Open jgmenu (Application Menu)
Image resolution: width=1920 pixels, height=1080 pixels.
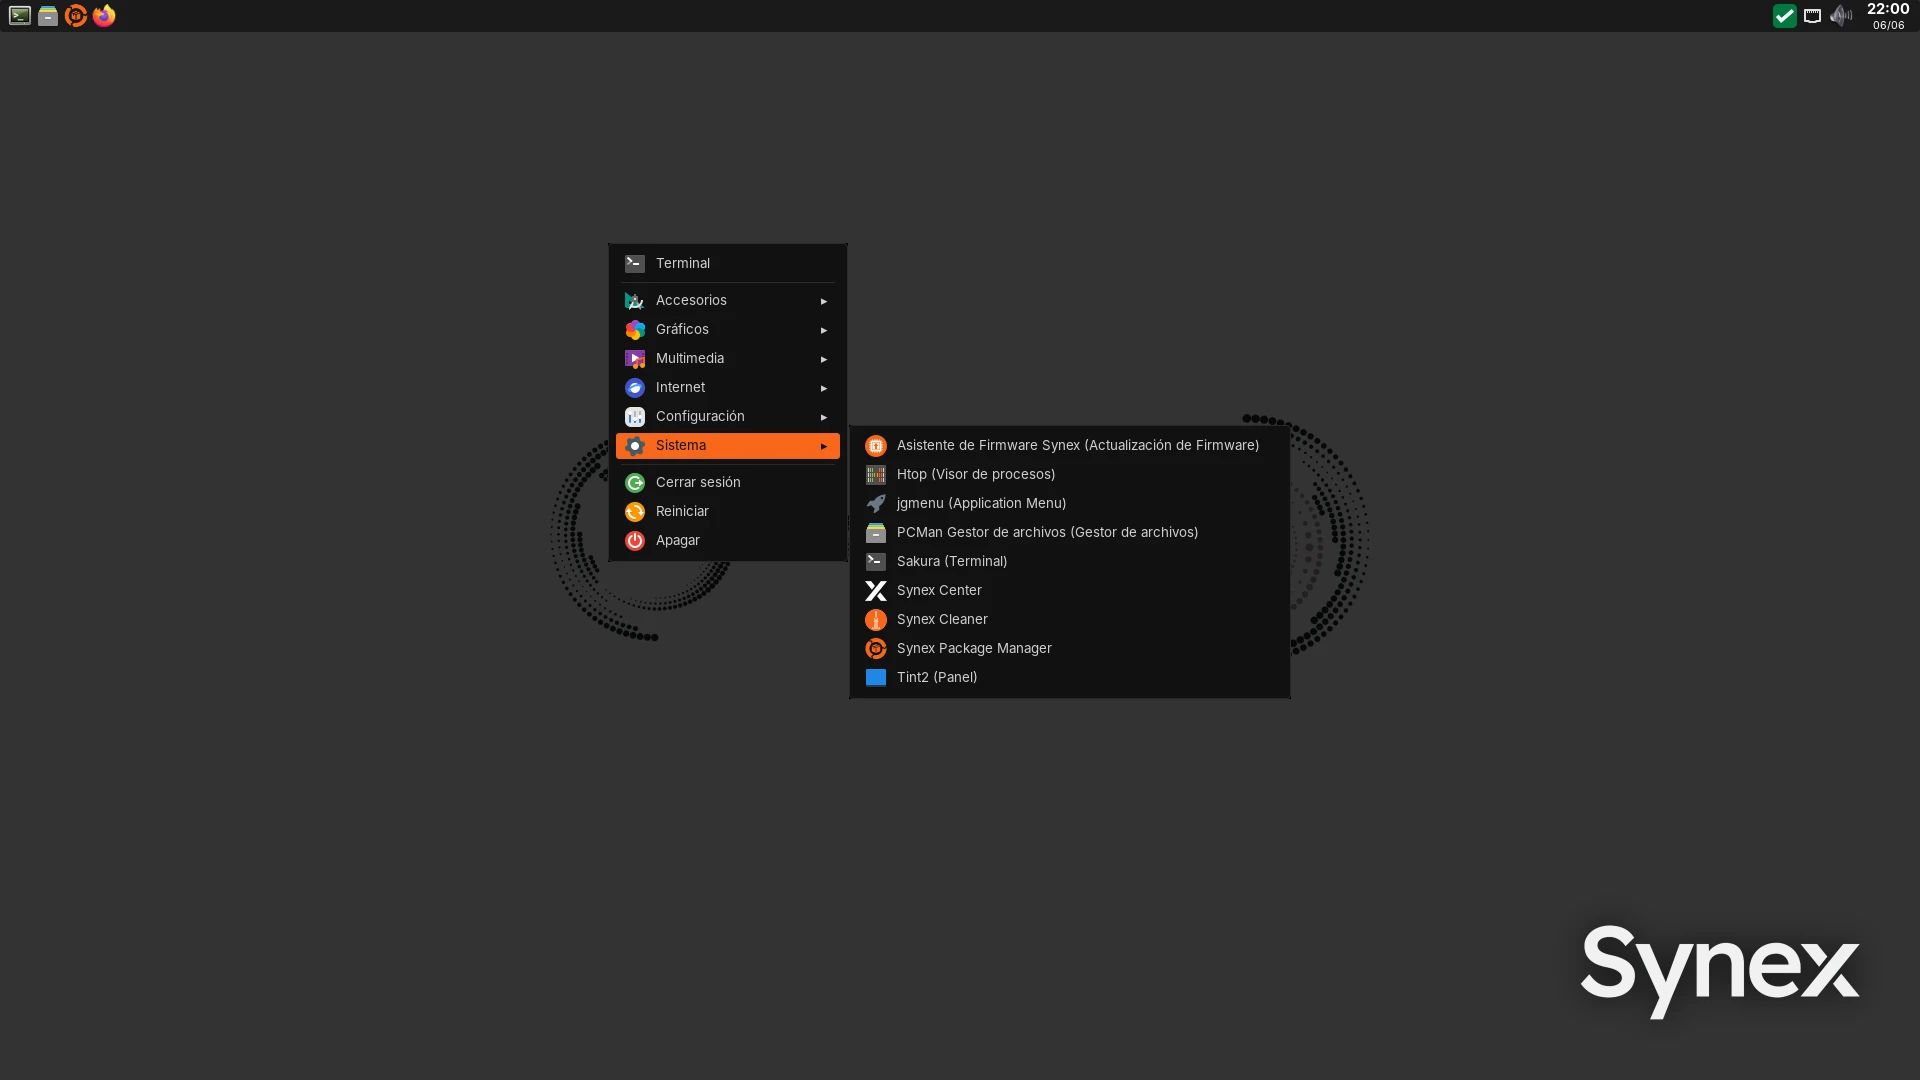click(x=1070, y=504)
